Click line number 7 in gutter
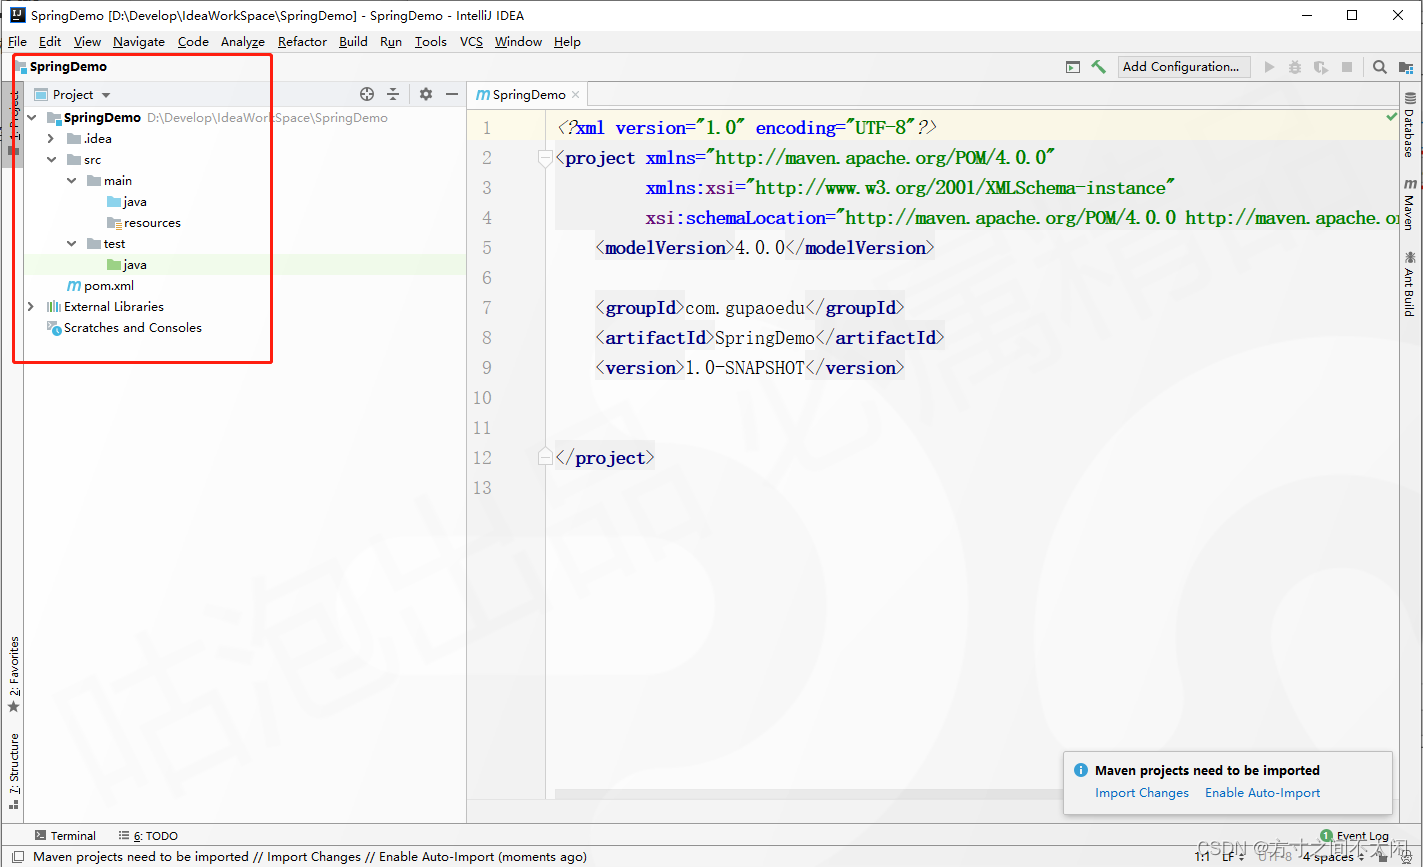The height and width of the screenshot is (867, 1423). 486,308
